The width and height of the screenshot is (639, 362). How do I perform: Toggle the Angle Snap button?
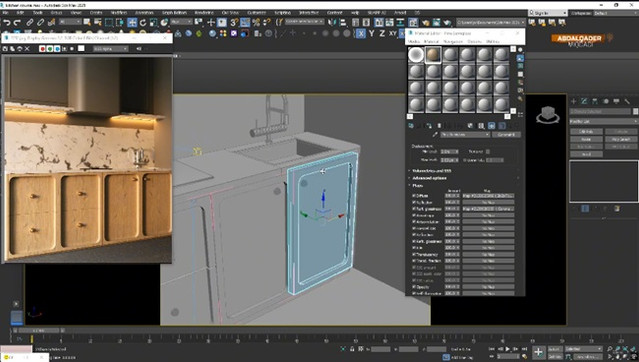click(x=245, y=22)
